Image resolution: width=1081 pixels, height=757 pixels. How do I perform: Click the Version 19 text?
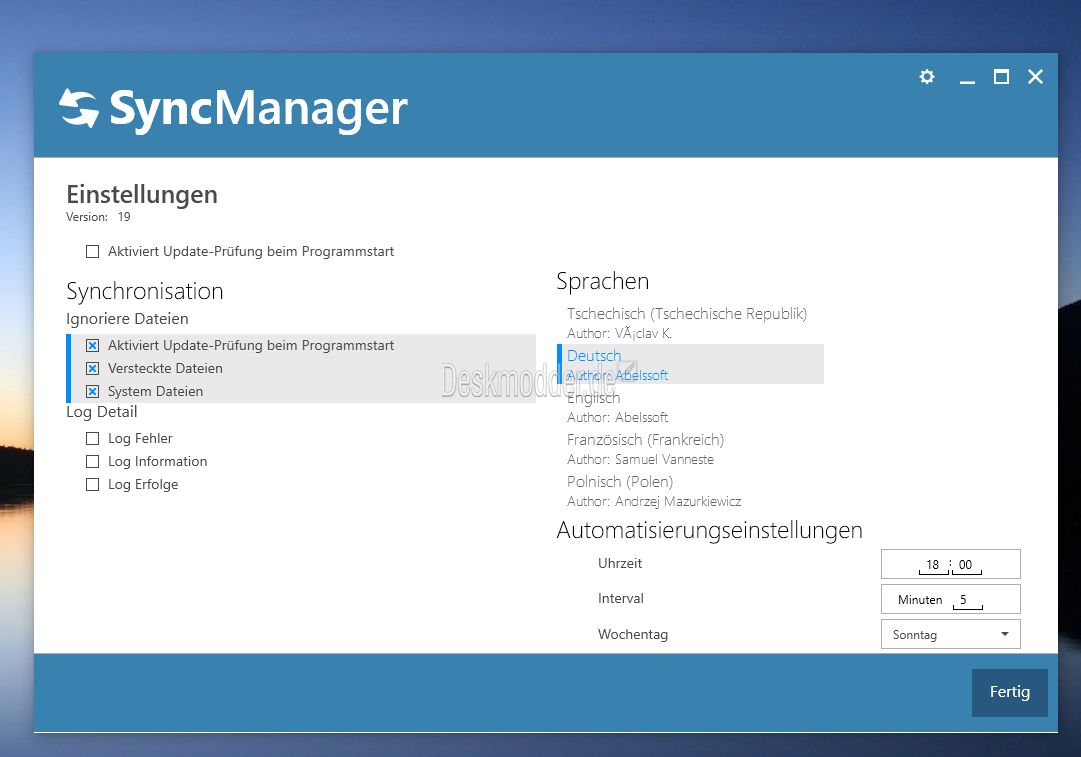(x=98, y=217)
